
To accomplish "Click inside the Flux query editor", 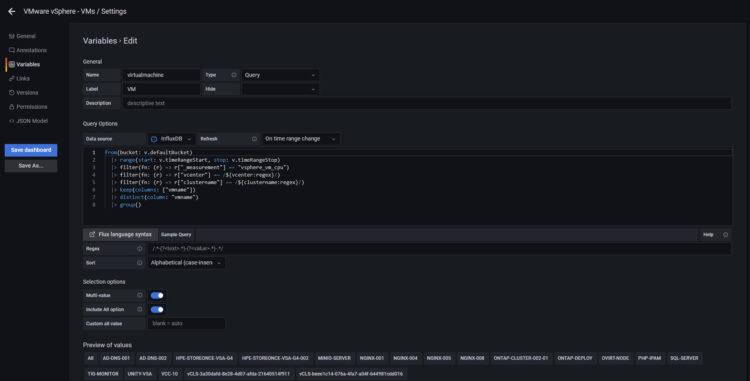I will [x=408, y=186].
